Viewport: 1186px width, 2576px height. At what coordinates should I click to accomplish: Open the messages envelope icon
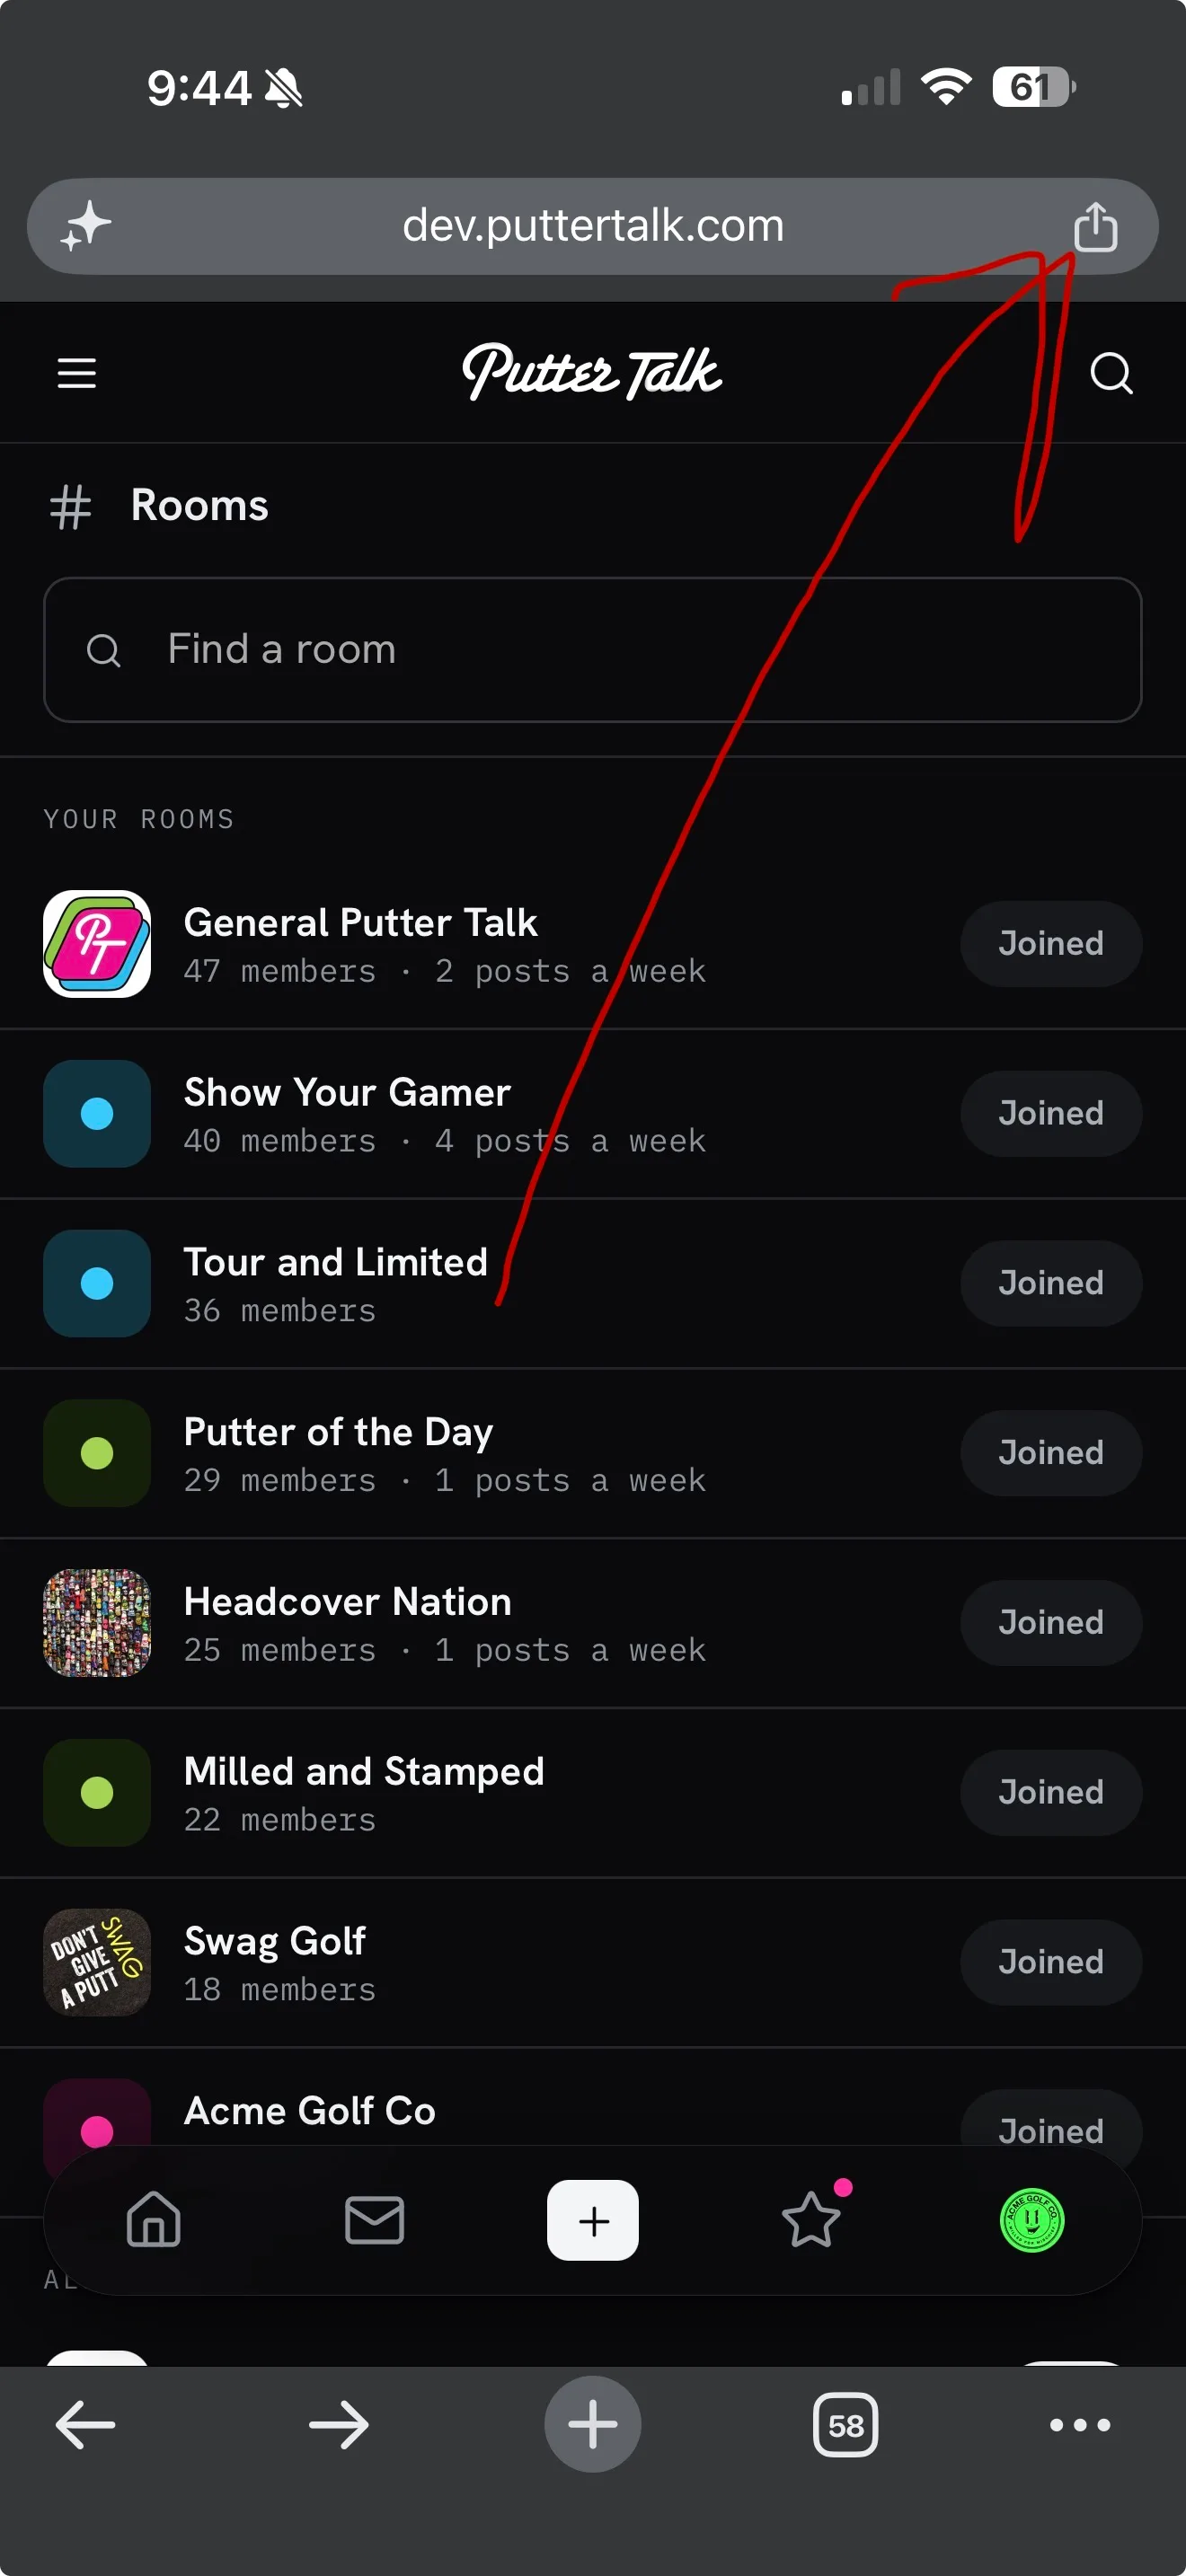click(374, 2219)
